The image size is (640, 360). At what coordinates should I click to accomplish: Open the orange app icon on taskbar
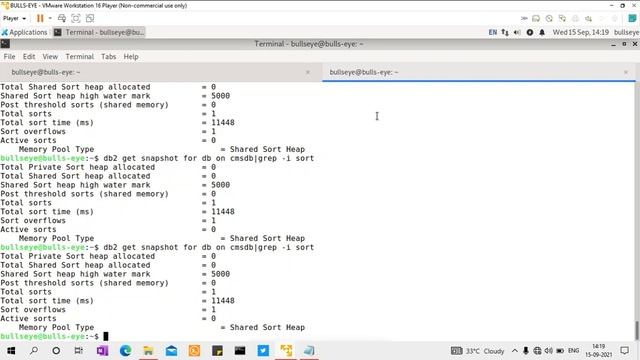(x=194, y=351)
